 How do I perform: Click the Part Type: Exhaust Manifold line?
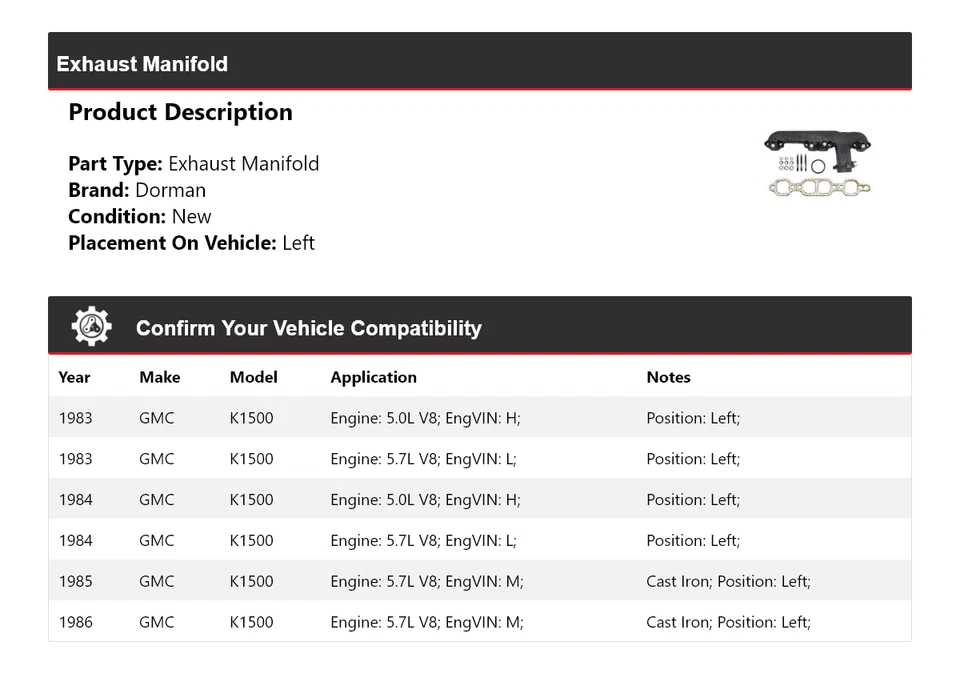[194, 164]
